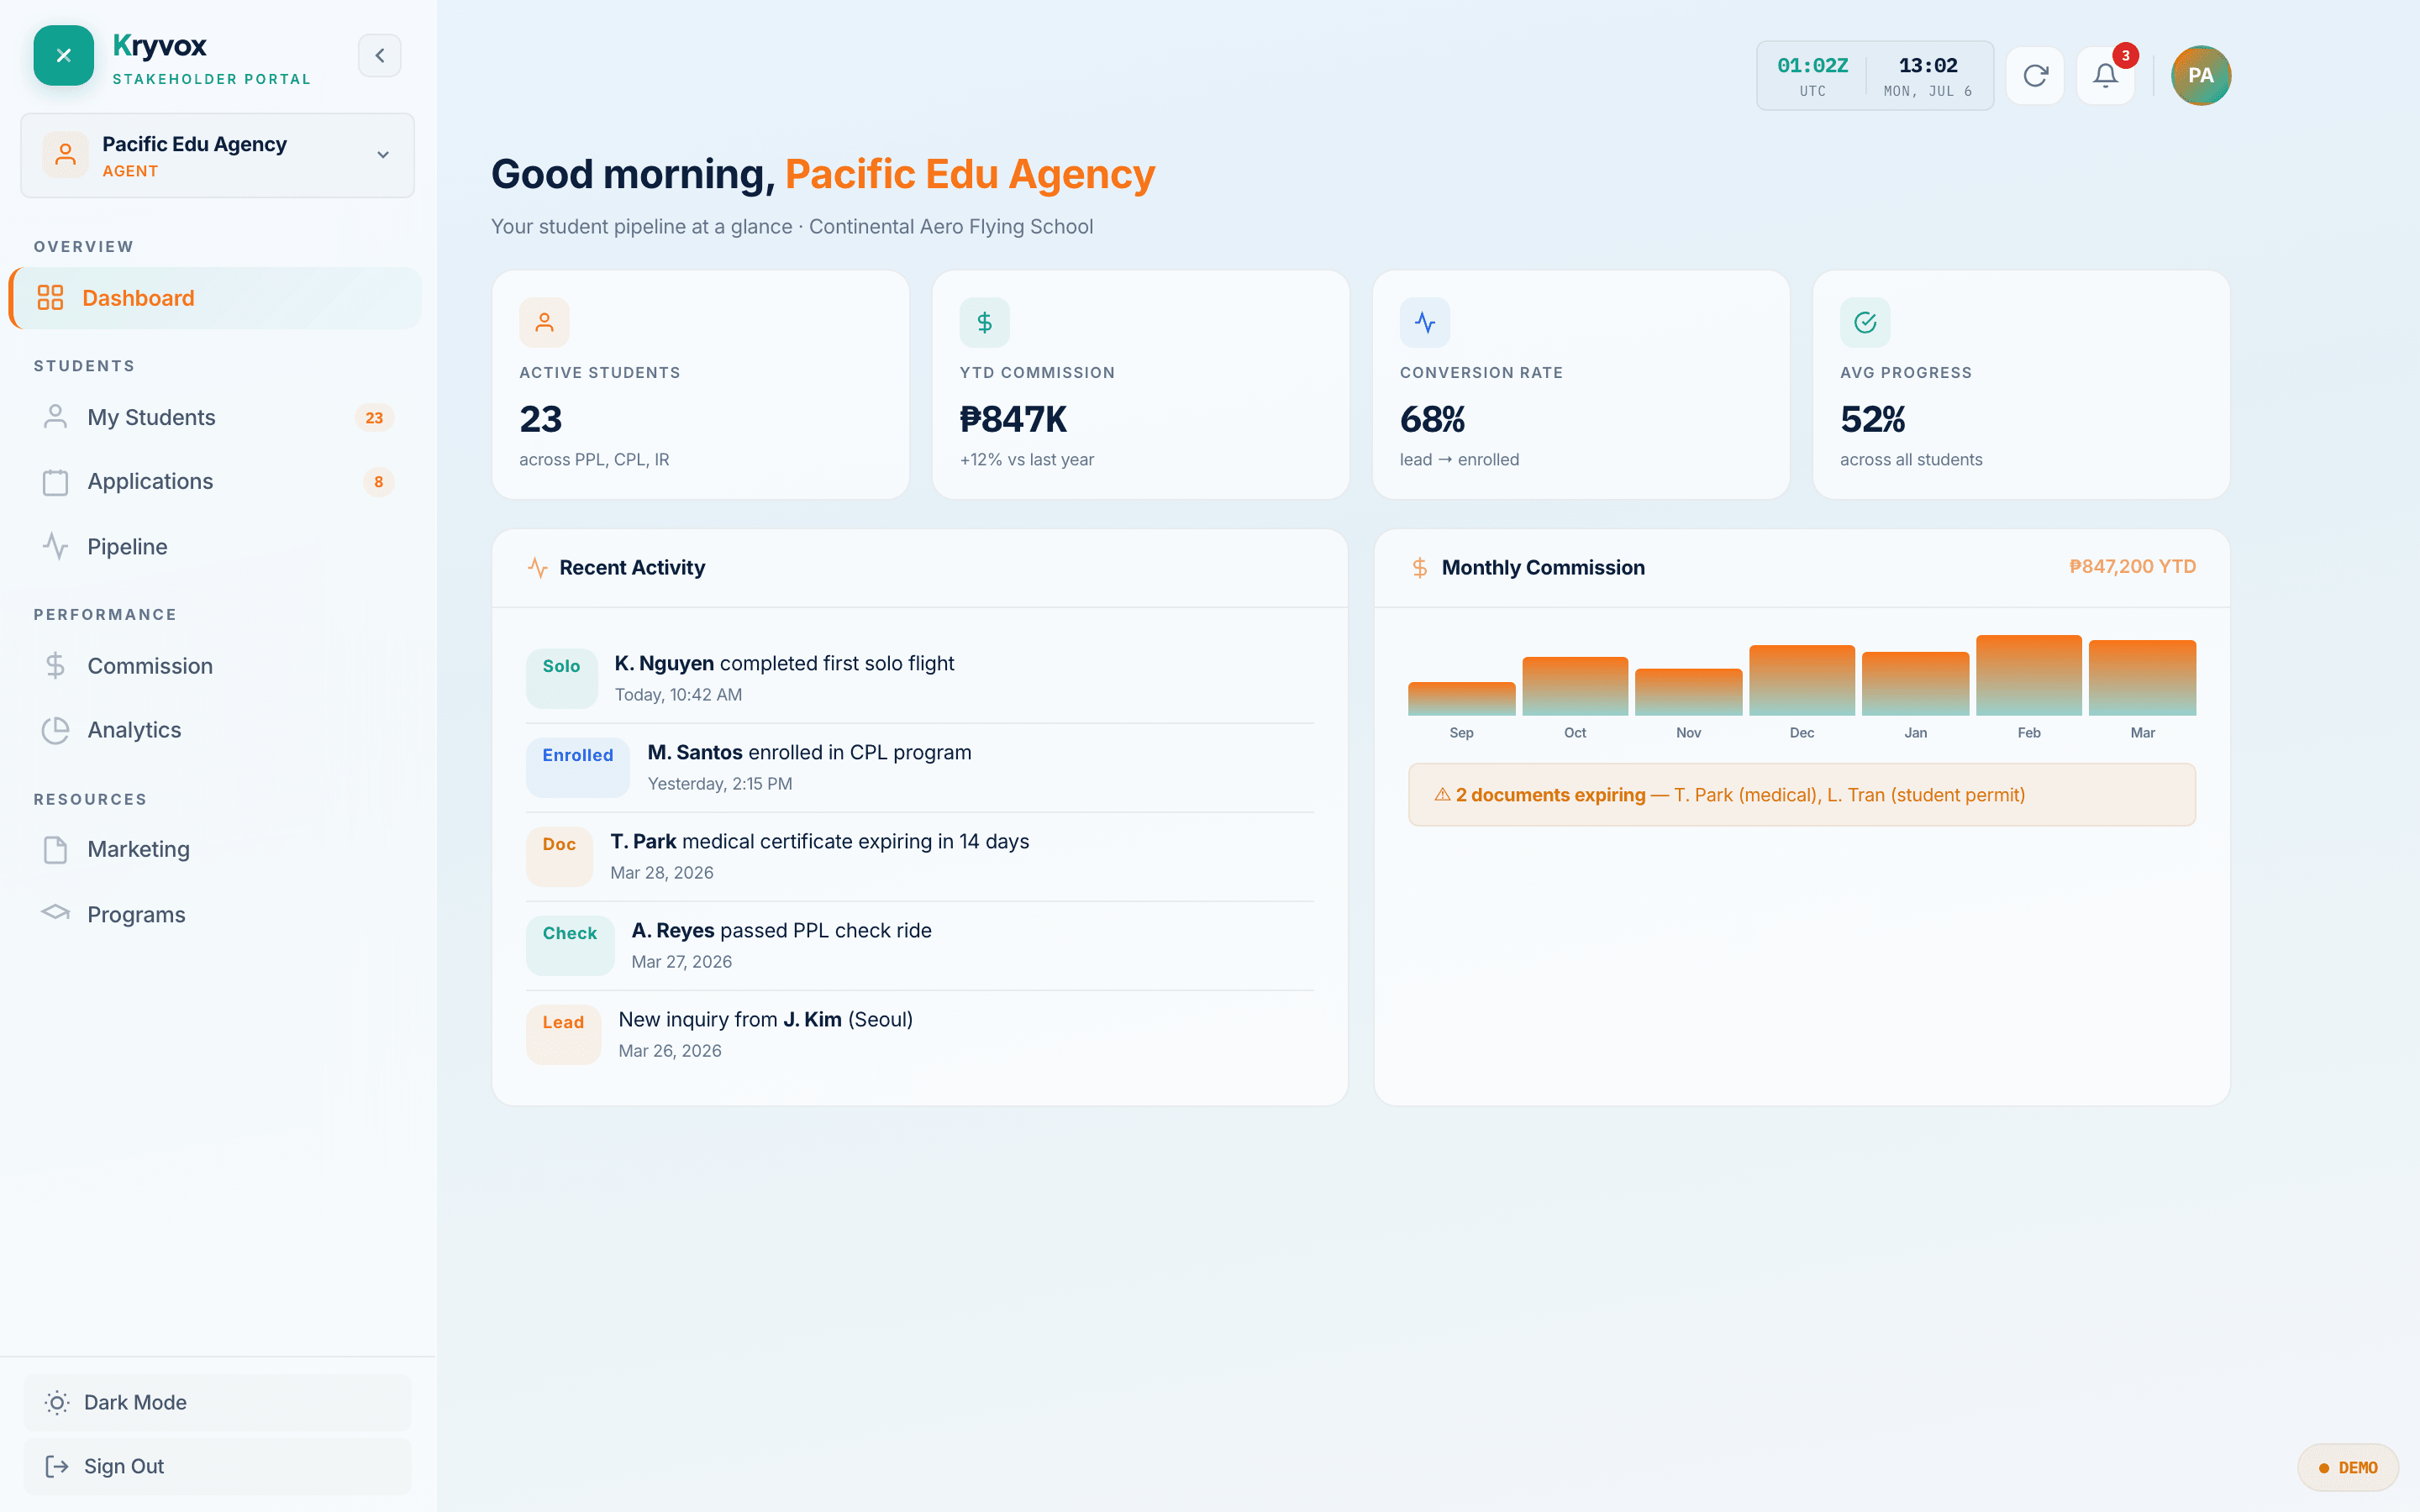The width and height of the screenshot is (2420, 1512).
Task: Select Analytics in sidebar
Action: click(215, 730)
